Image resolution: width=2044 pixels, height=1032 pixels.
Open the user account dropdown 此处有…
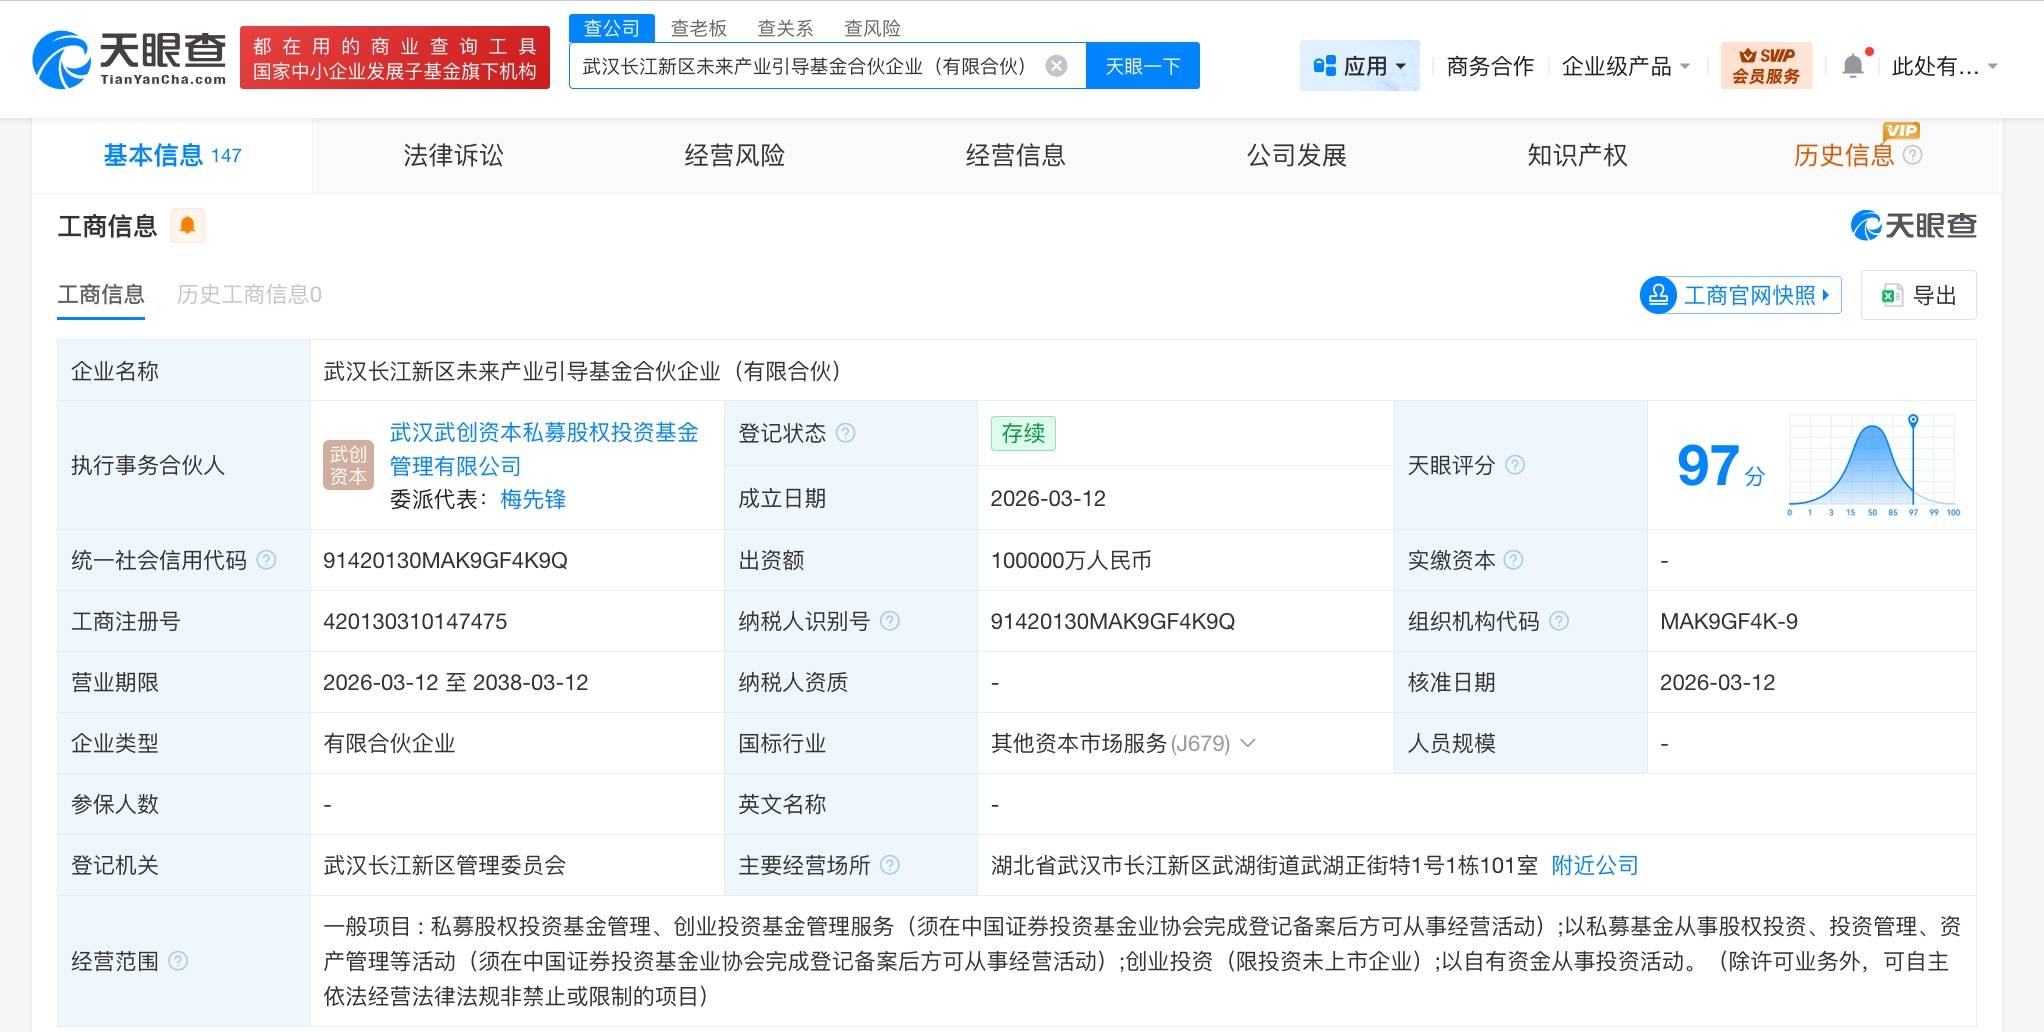(x=1943, y=66)
